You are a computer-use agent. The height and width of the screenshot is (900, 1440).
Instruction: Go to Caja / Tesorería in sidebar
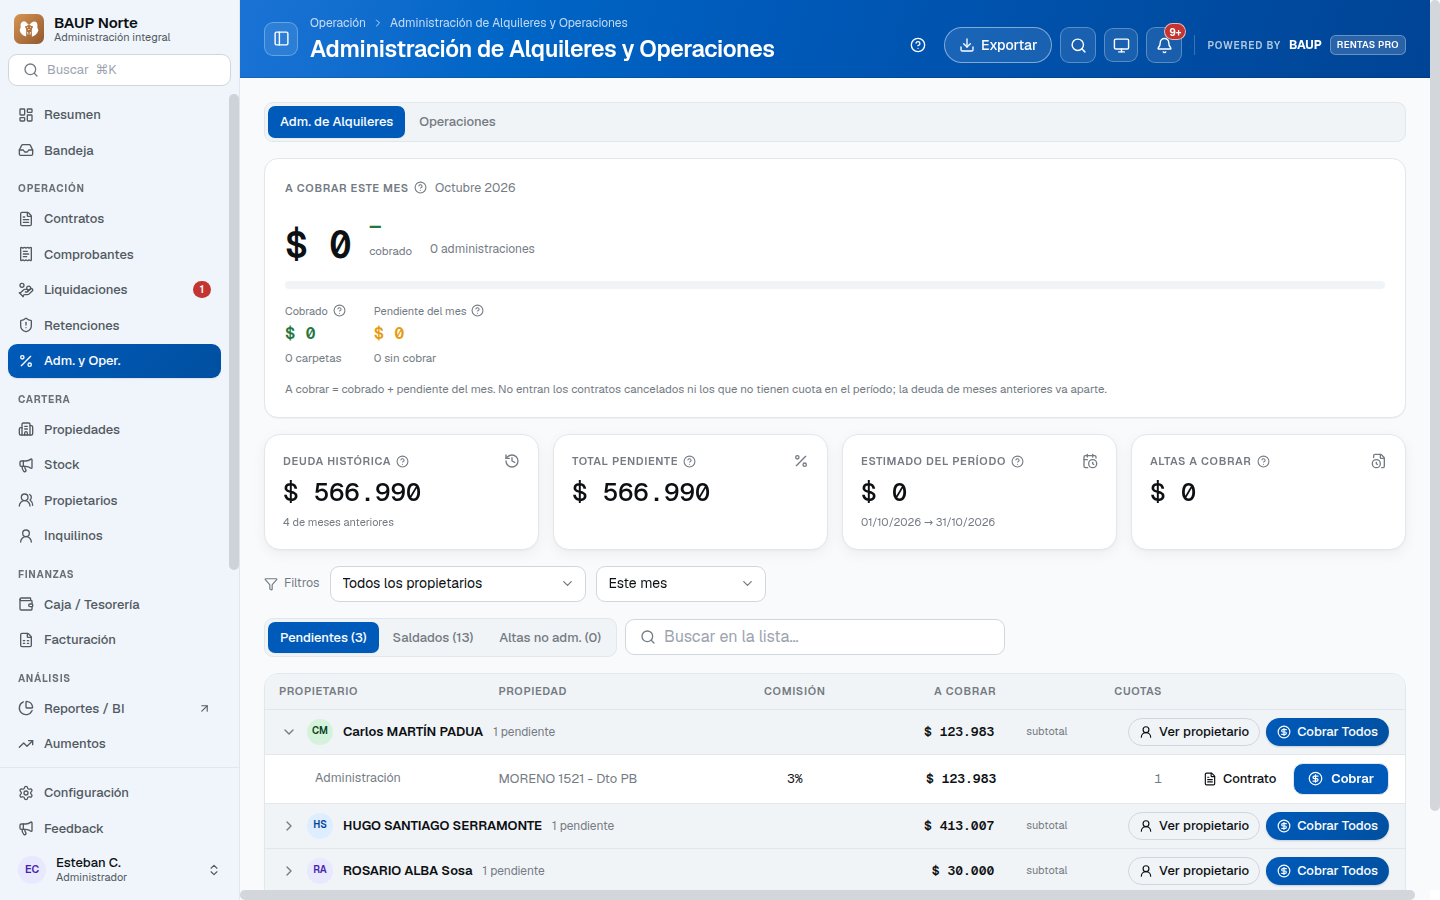(x=114, y=605)
